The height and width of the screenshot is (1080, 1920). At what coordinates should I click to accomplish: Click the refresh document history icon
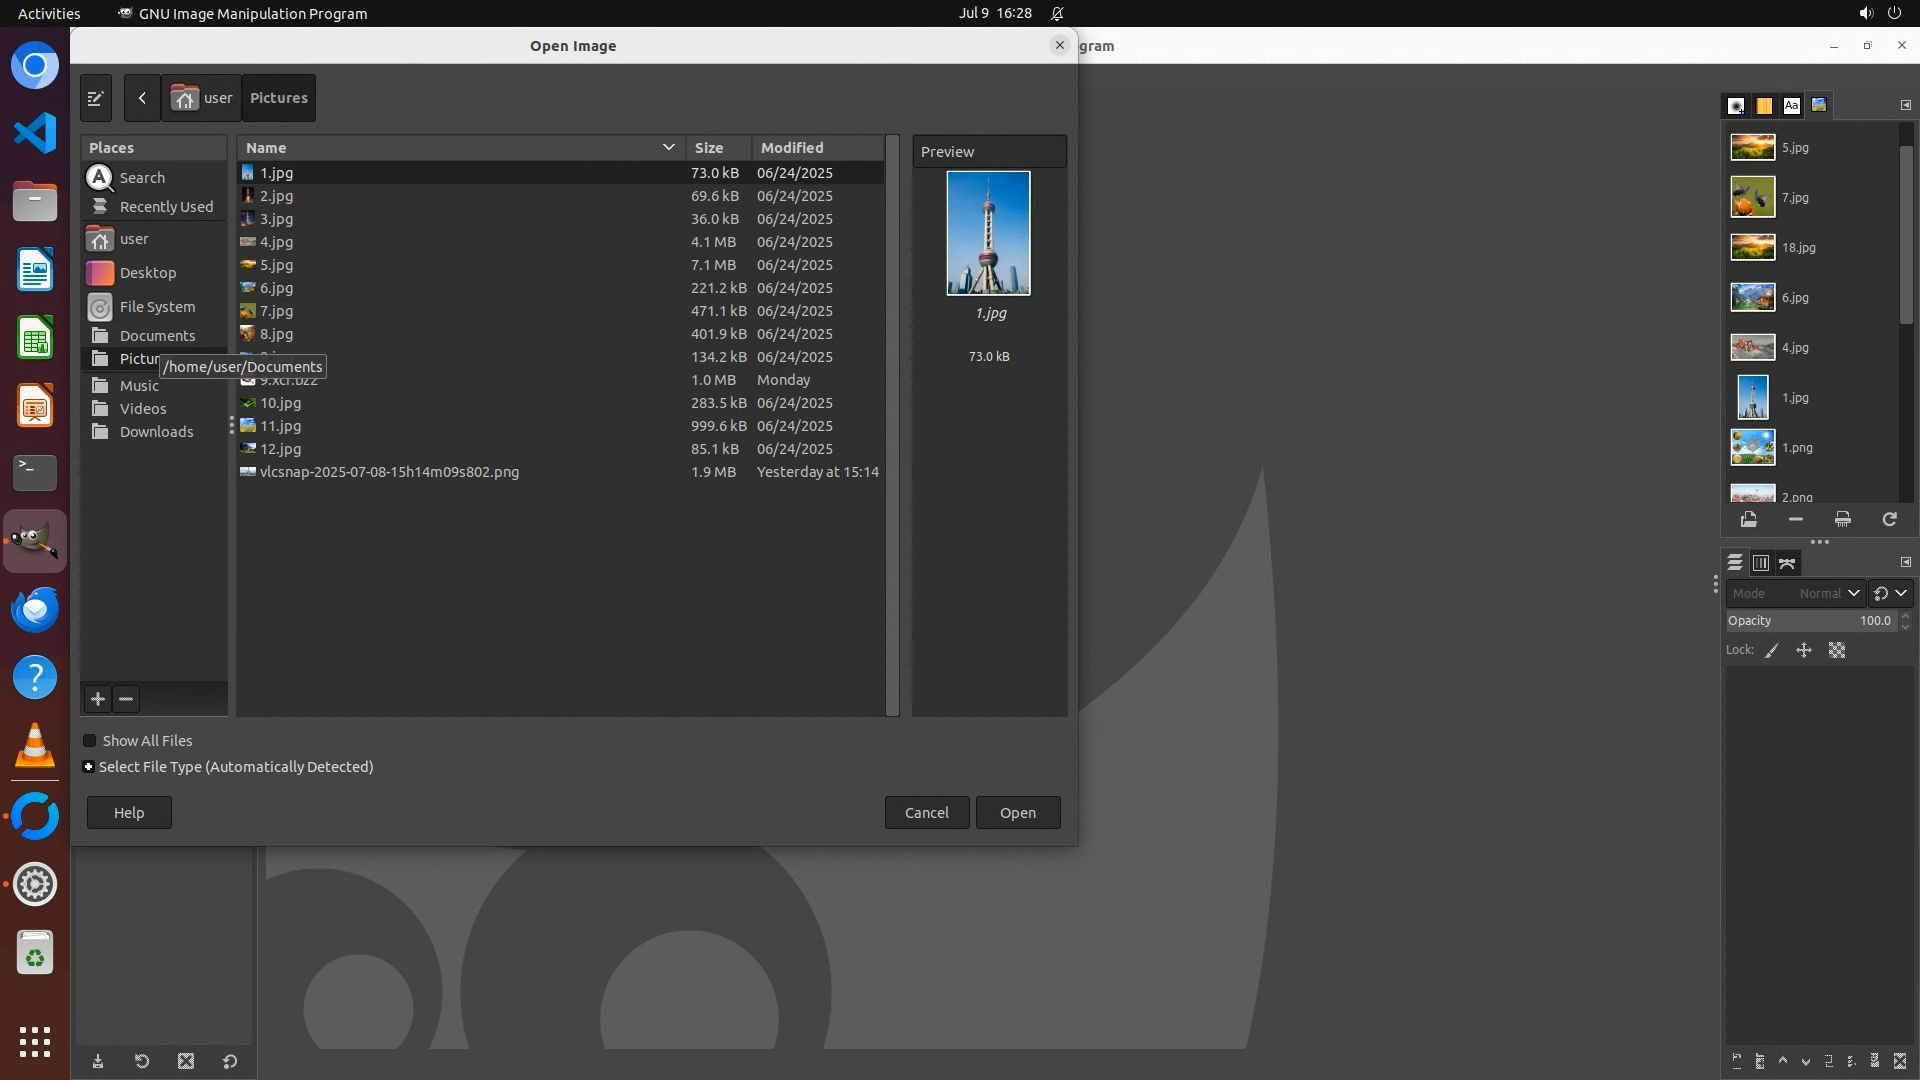click(x=1889, y=519)
